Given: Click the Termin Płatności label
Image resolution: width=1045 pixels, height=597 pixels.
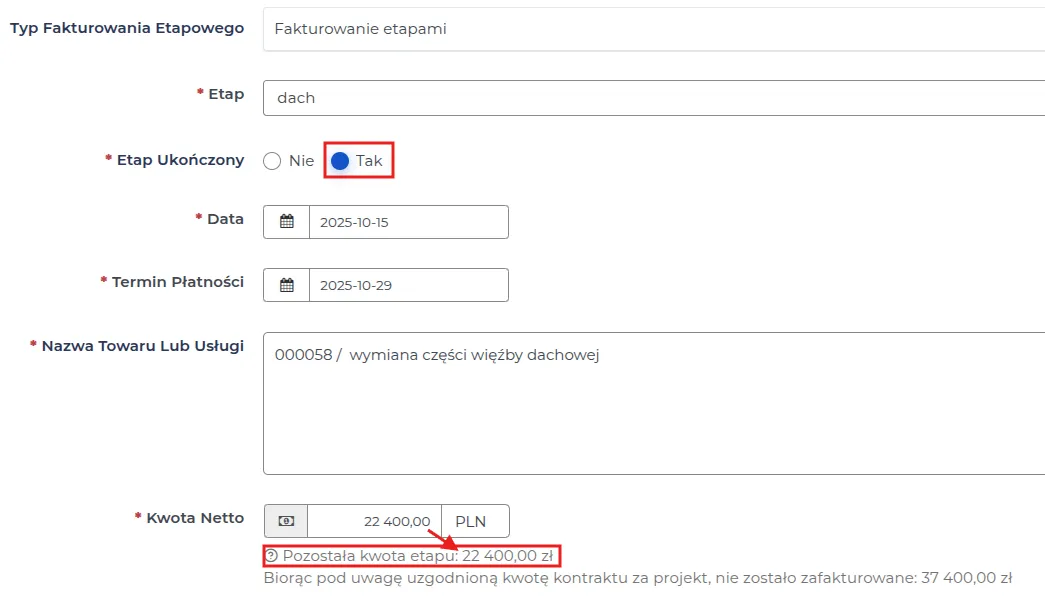Looking at the screenshot, I should [x=177, y=282].
